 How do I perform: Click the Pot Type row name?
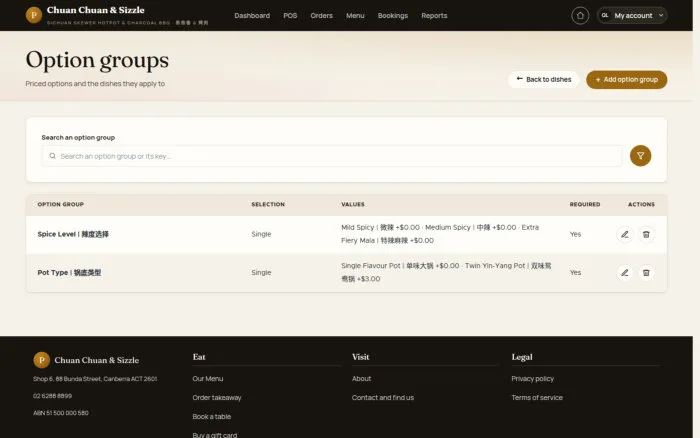(x=69, y=272)
